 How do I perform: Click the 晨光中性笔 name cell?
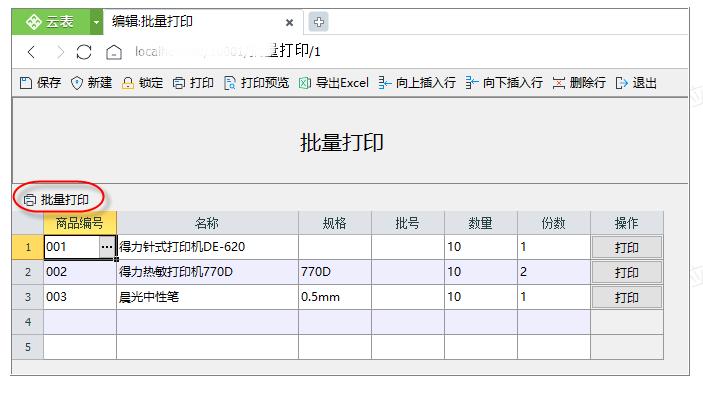click(208, 297)
